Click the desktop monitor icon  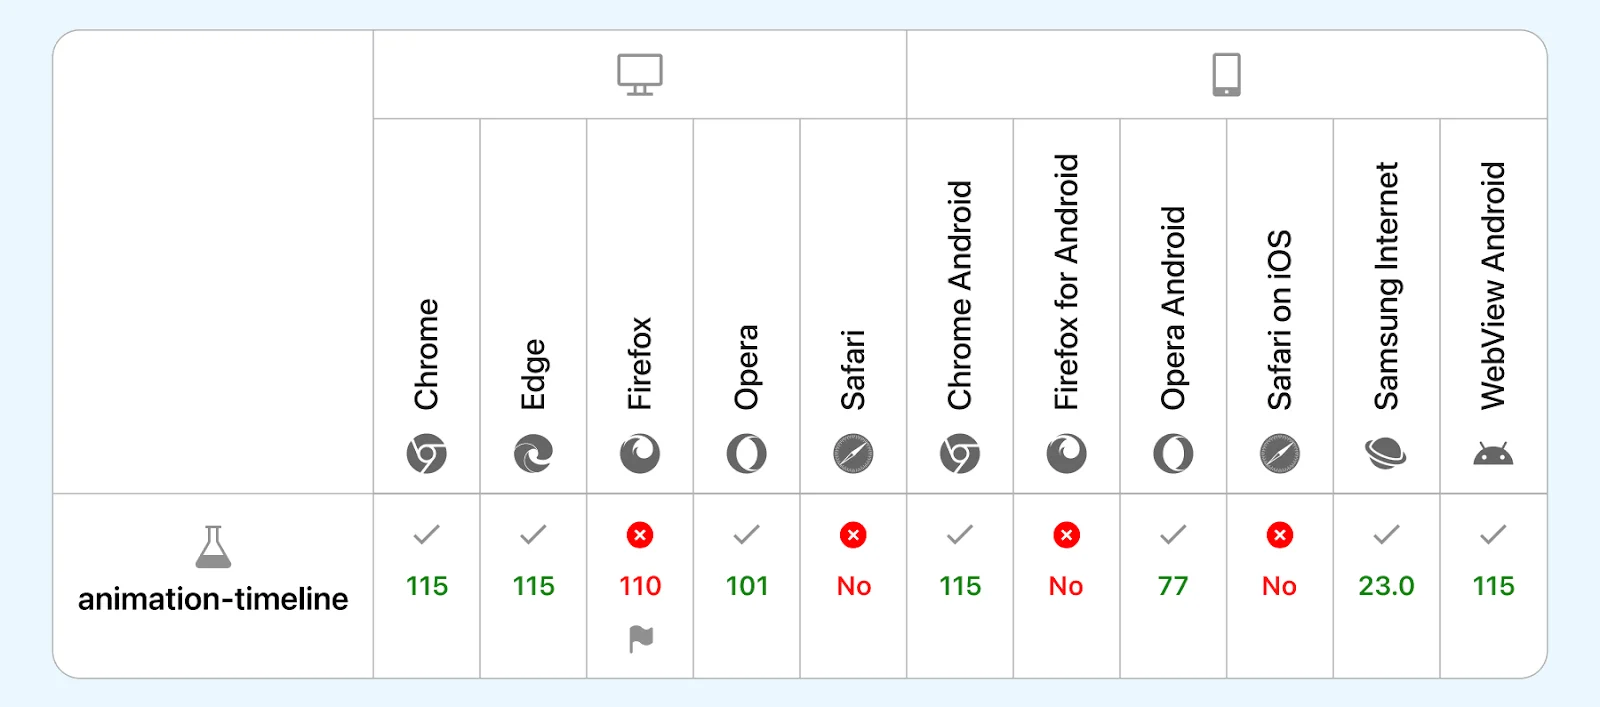640,75
